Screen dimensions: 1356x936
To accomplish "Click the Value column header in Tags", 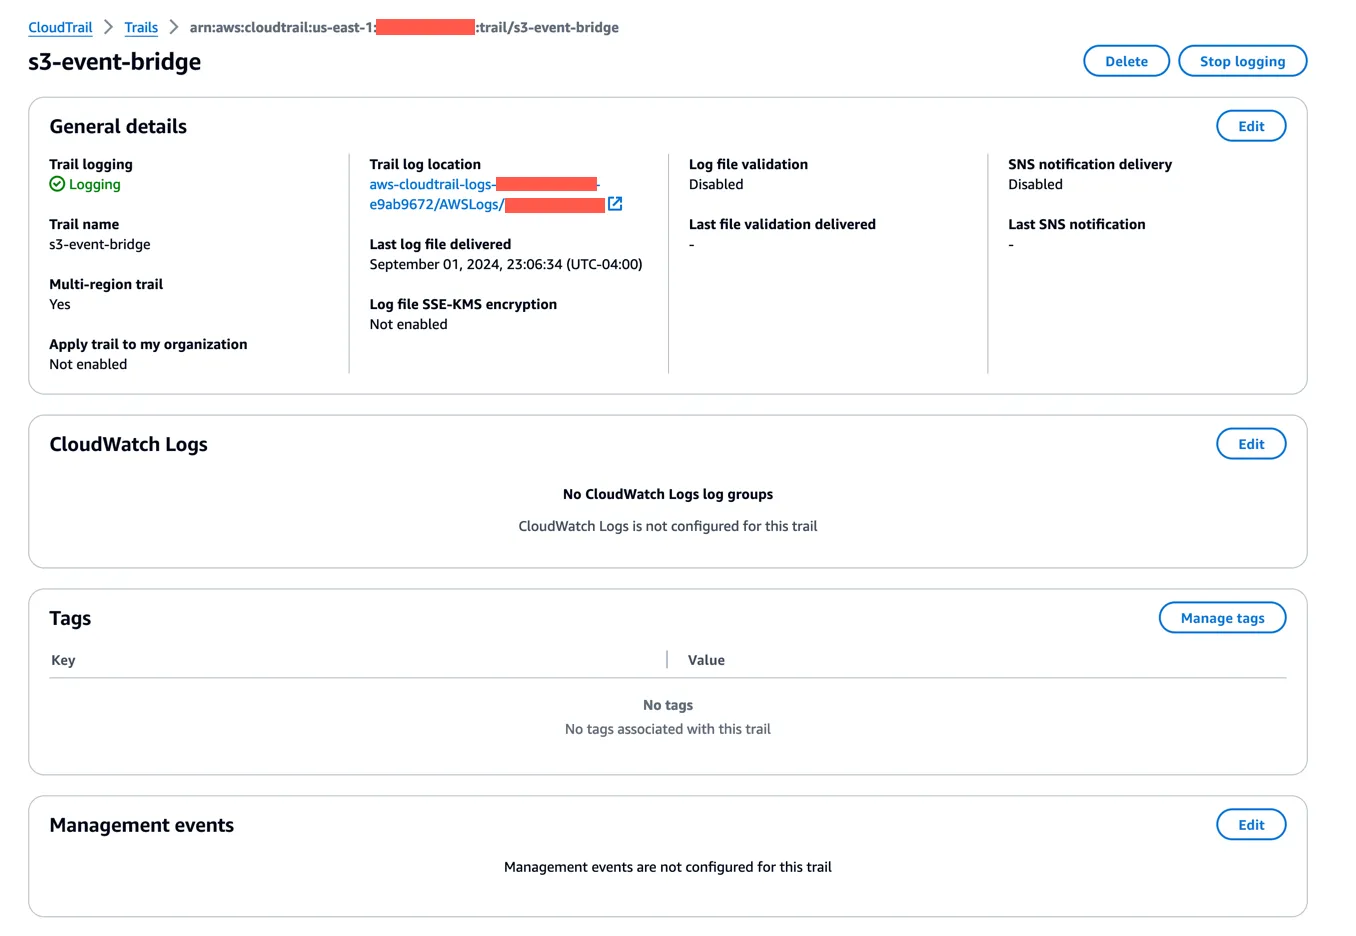I will (x=706, y=660).
